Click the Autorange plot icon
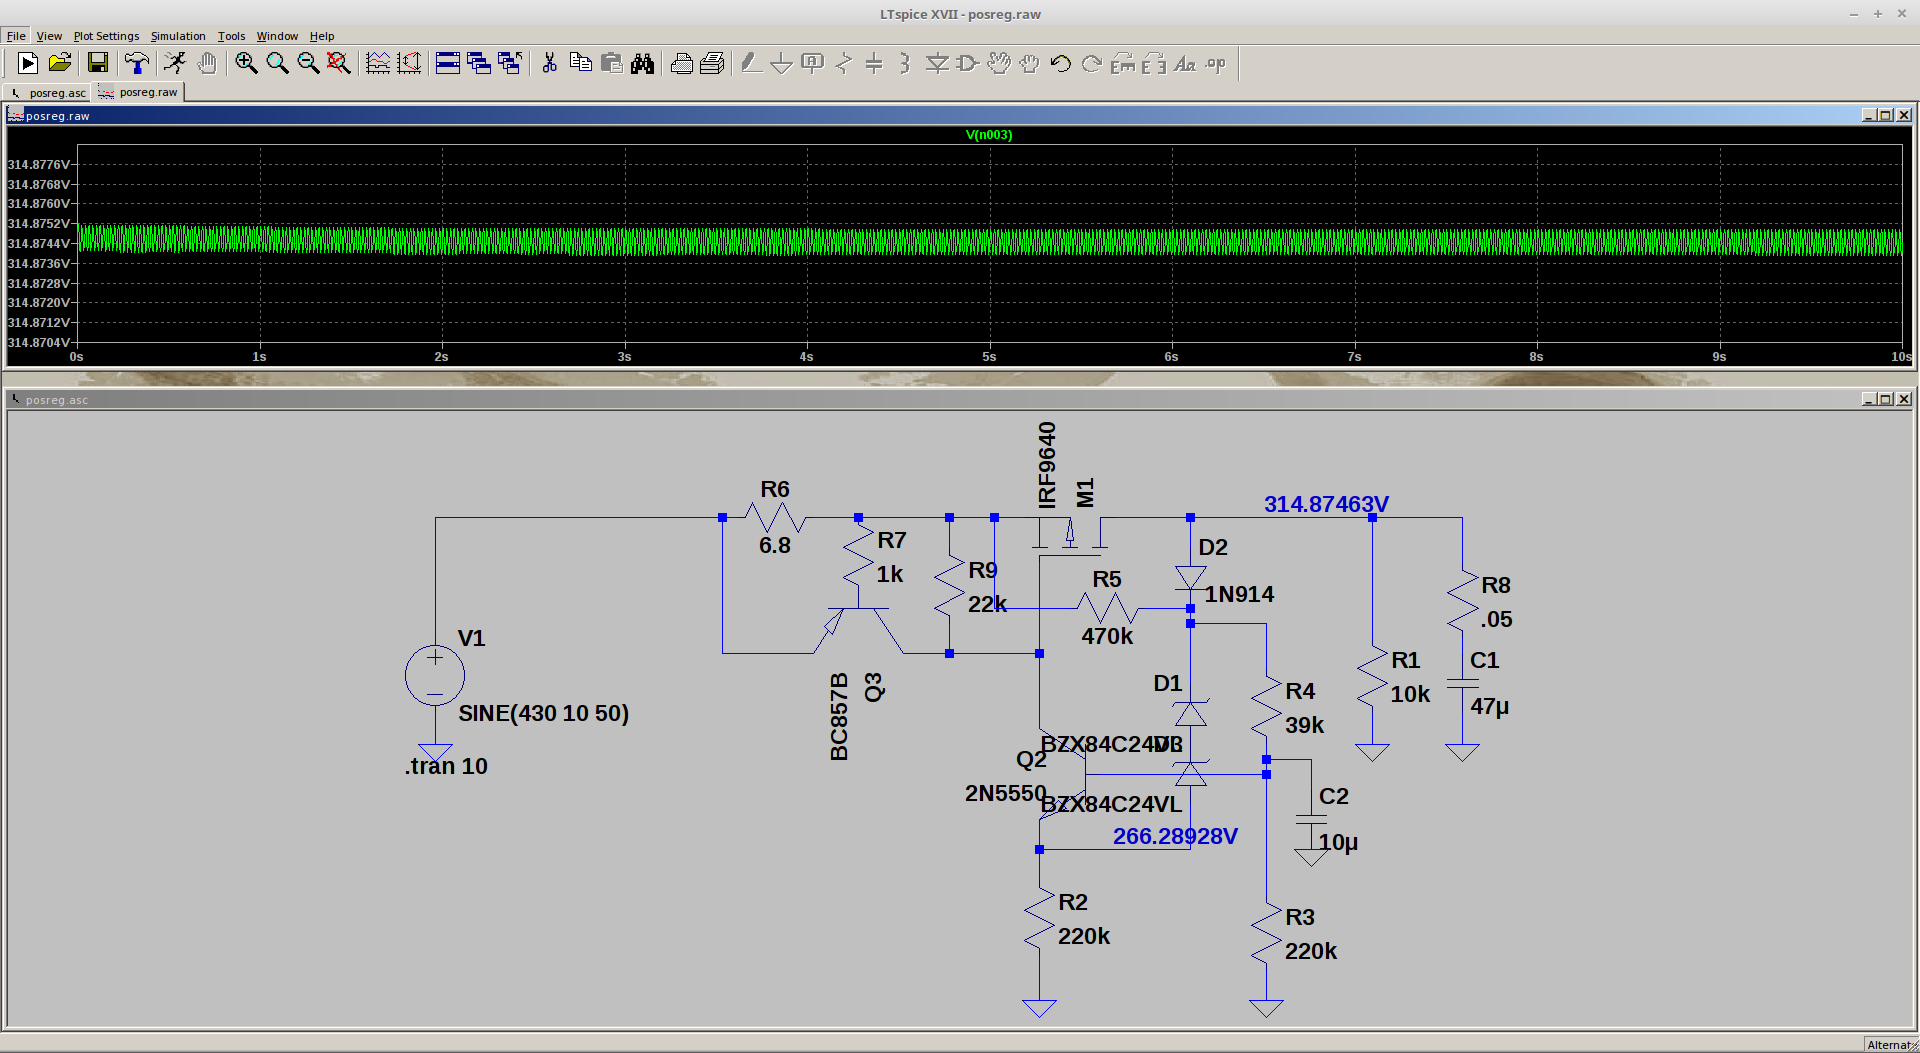1920x1053 pixels. pos(378,64)
